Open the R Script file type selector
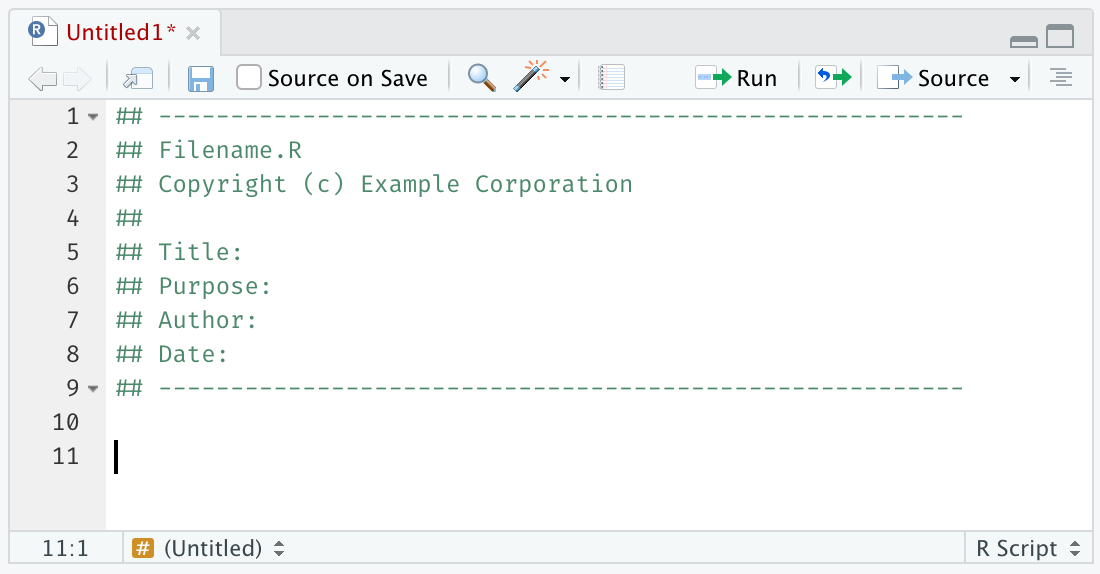1100x574 pixels. (1028, 548)
